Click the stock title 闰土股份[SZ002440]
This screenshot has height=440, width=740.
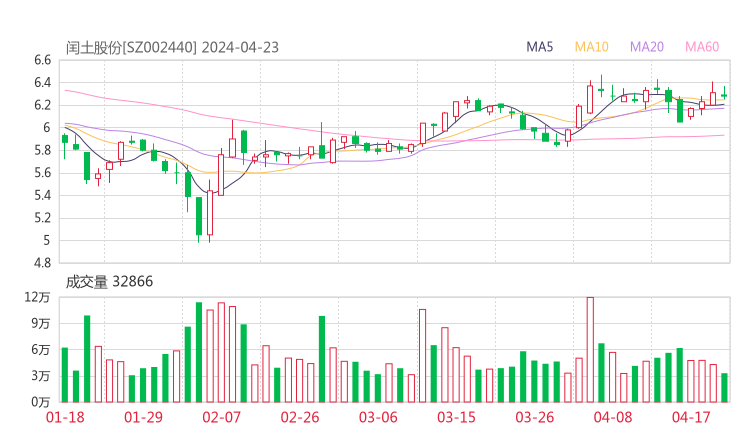[131, 48]
